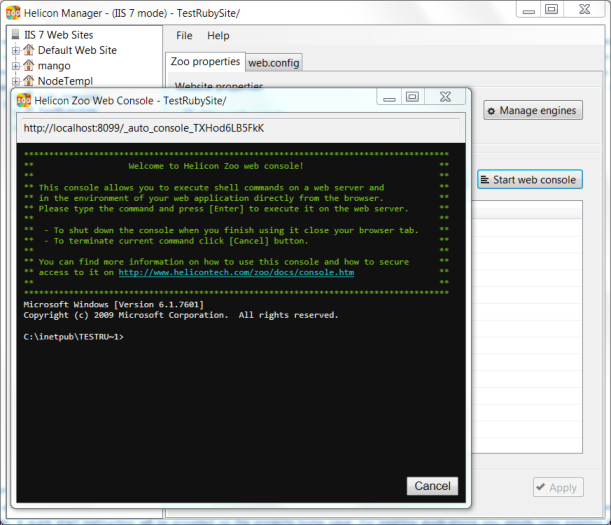Image resolution: width=611 pixels, height=525 pixels.
Task: Click Cancel in the web console
Action: (x=432, y=486)
